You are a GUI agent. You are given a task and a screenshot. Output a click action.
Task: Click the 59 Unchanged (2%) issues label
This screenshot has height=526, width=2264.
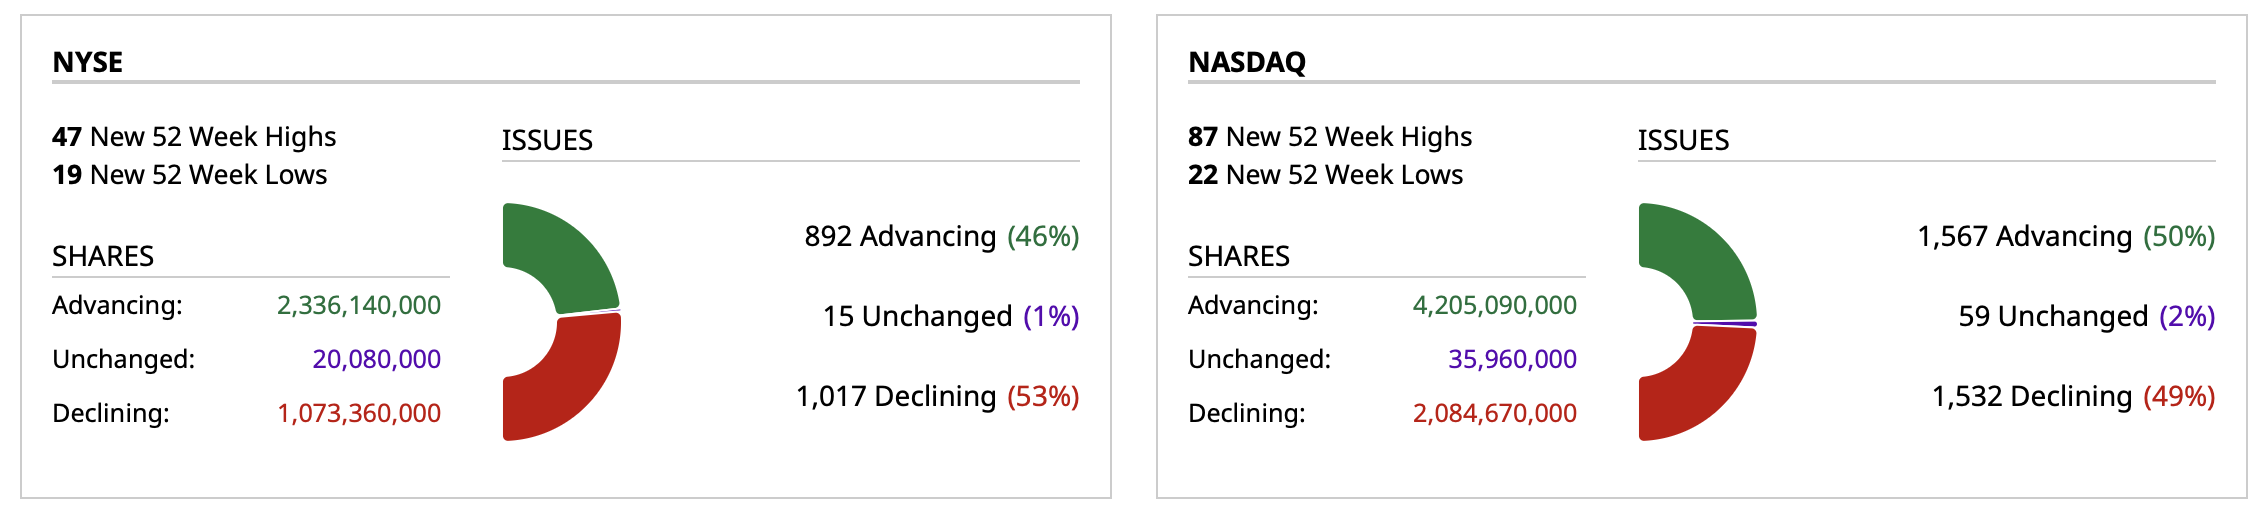pos(2086,316)
